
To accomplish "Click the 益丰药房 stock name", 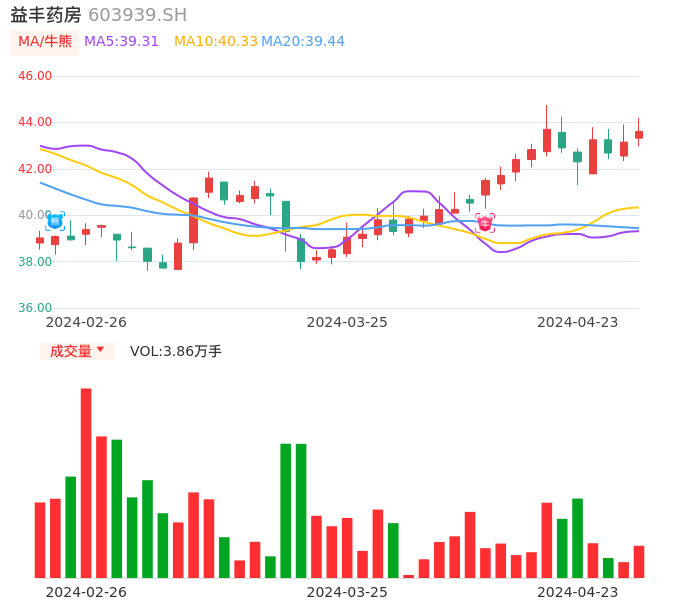I will [45, 15].
